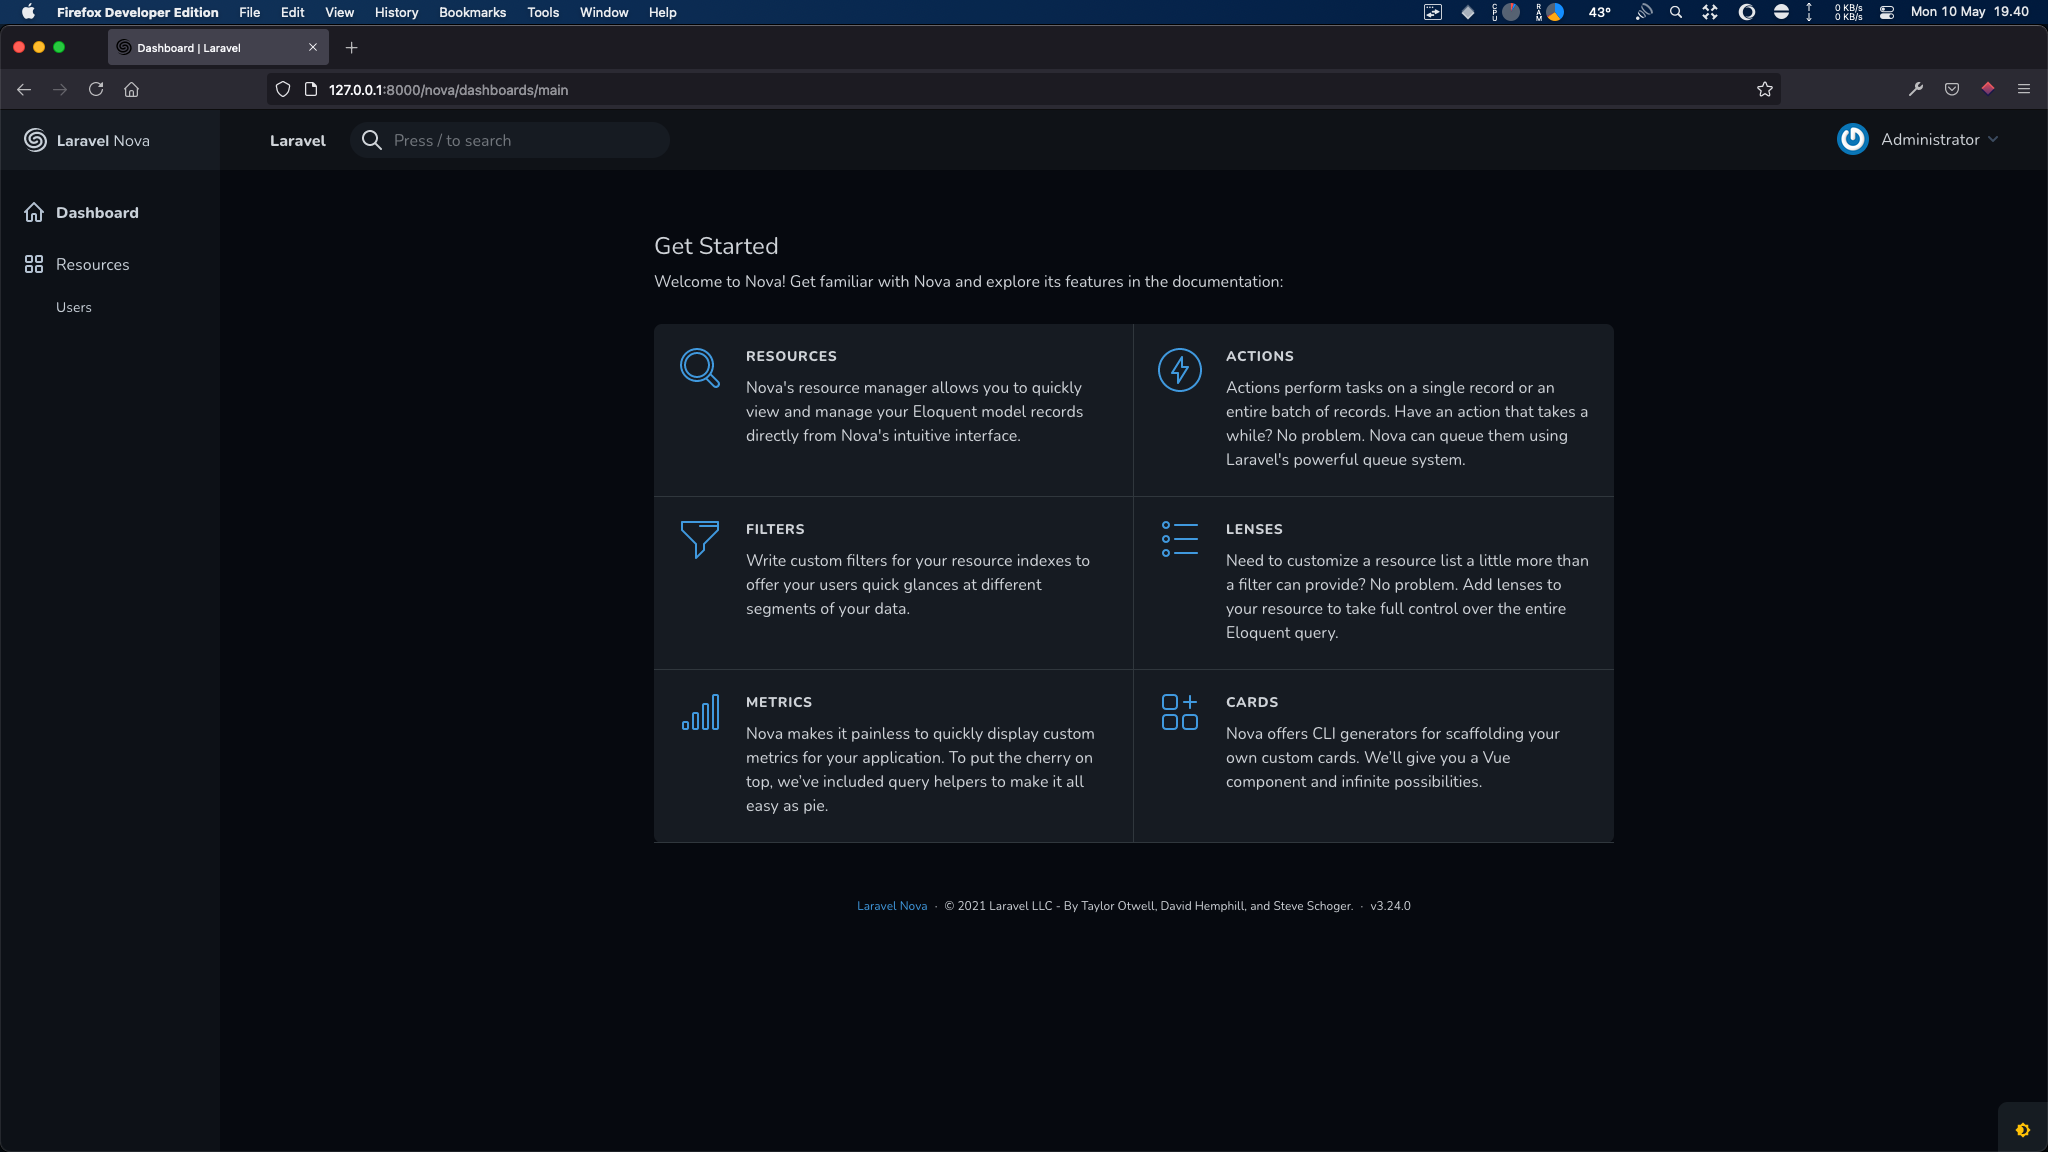This screenshot has height=1152, width=2048.
Task: Focus the 'Press / to search' field
Action: (x=510, y=140)
